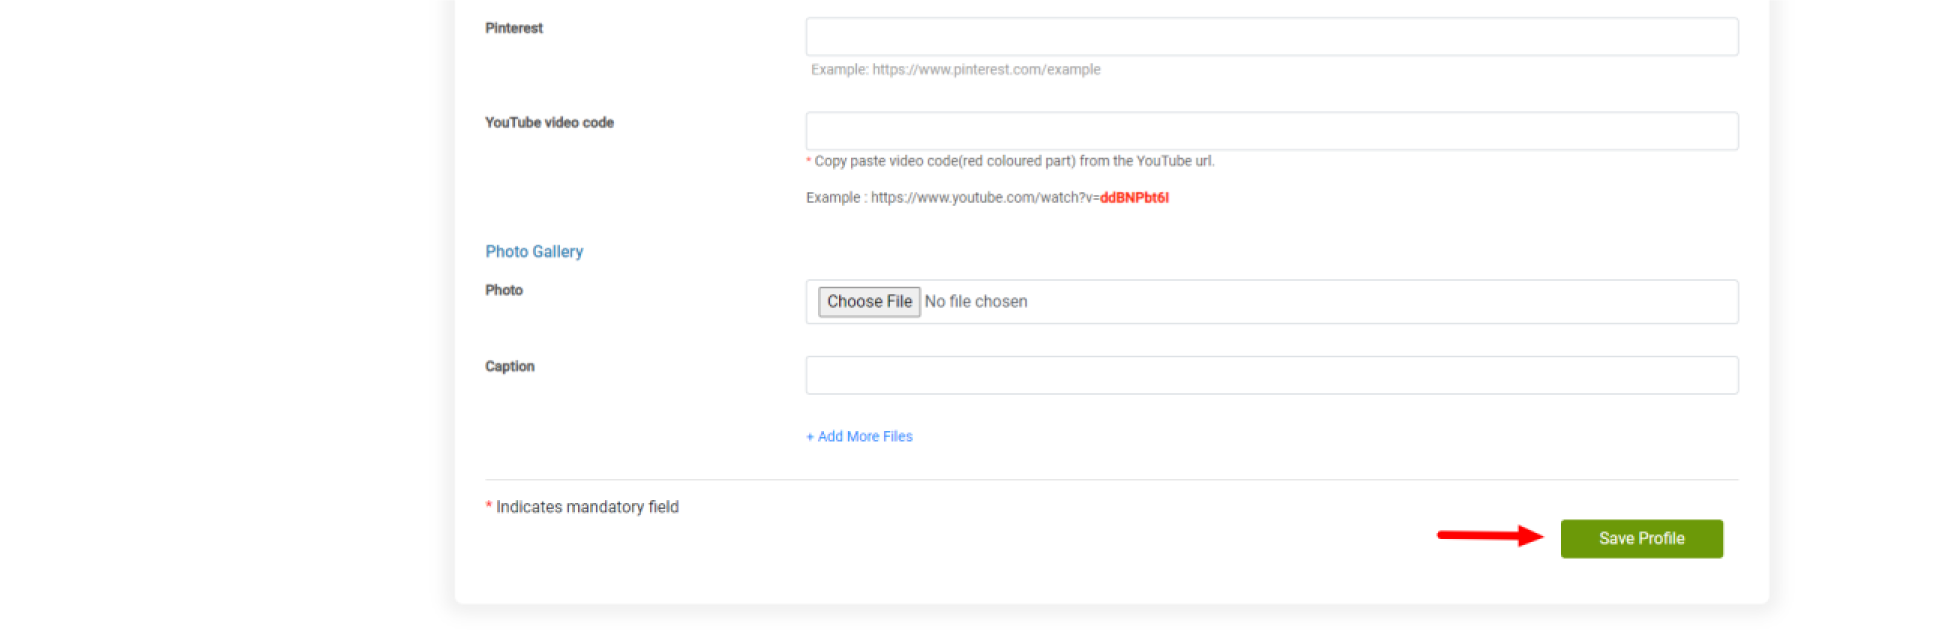Click the Pinterest URL input field
1943x637 pixels.
[1271, 37]
